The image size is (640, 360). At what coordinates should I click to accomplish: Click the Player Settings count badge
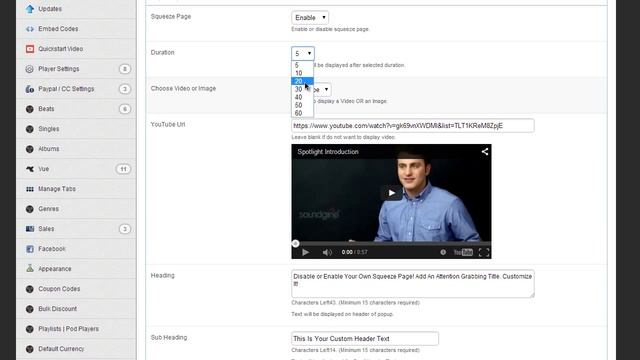pos(125,69)
